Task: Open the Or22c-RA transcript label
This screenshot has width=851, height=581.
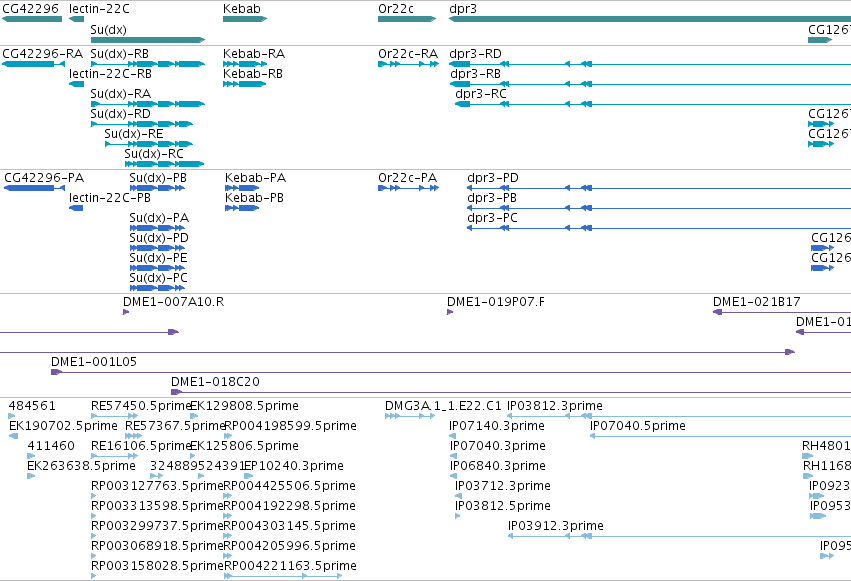Action: tap(408, 54)
